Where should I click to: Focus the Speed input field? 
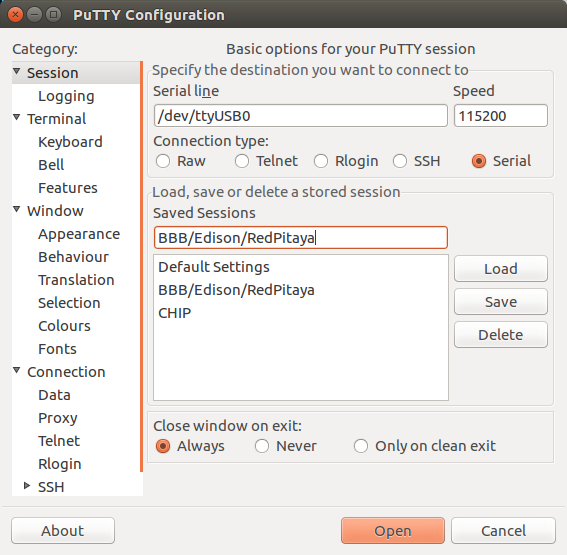click(501, 116)
